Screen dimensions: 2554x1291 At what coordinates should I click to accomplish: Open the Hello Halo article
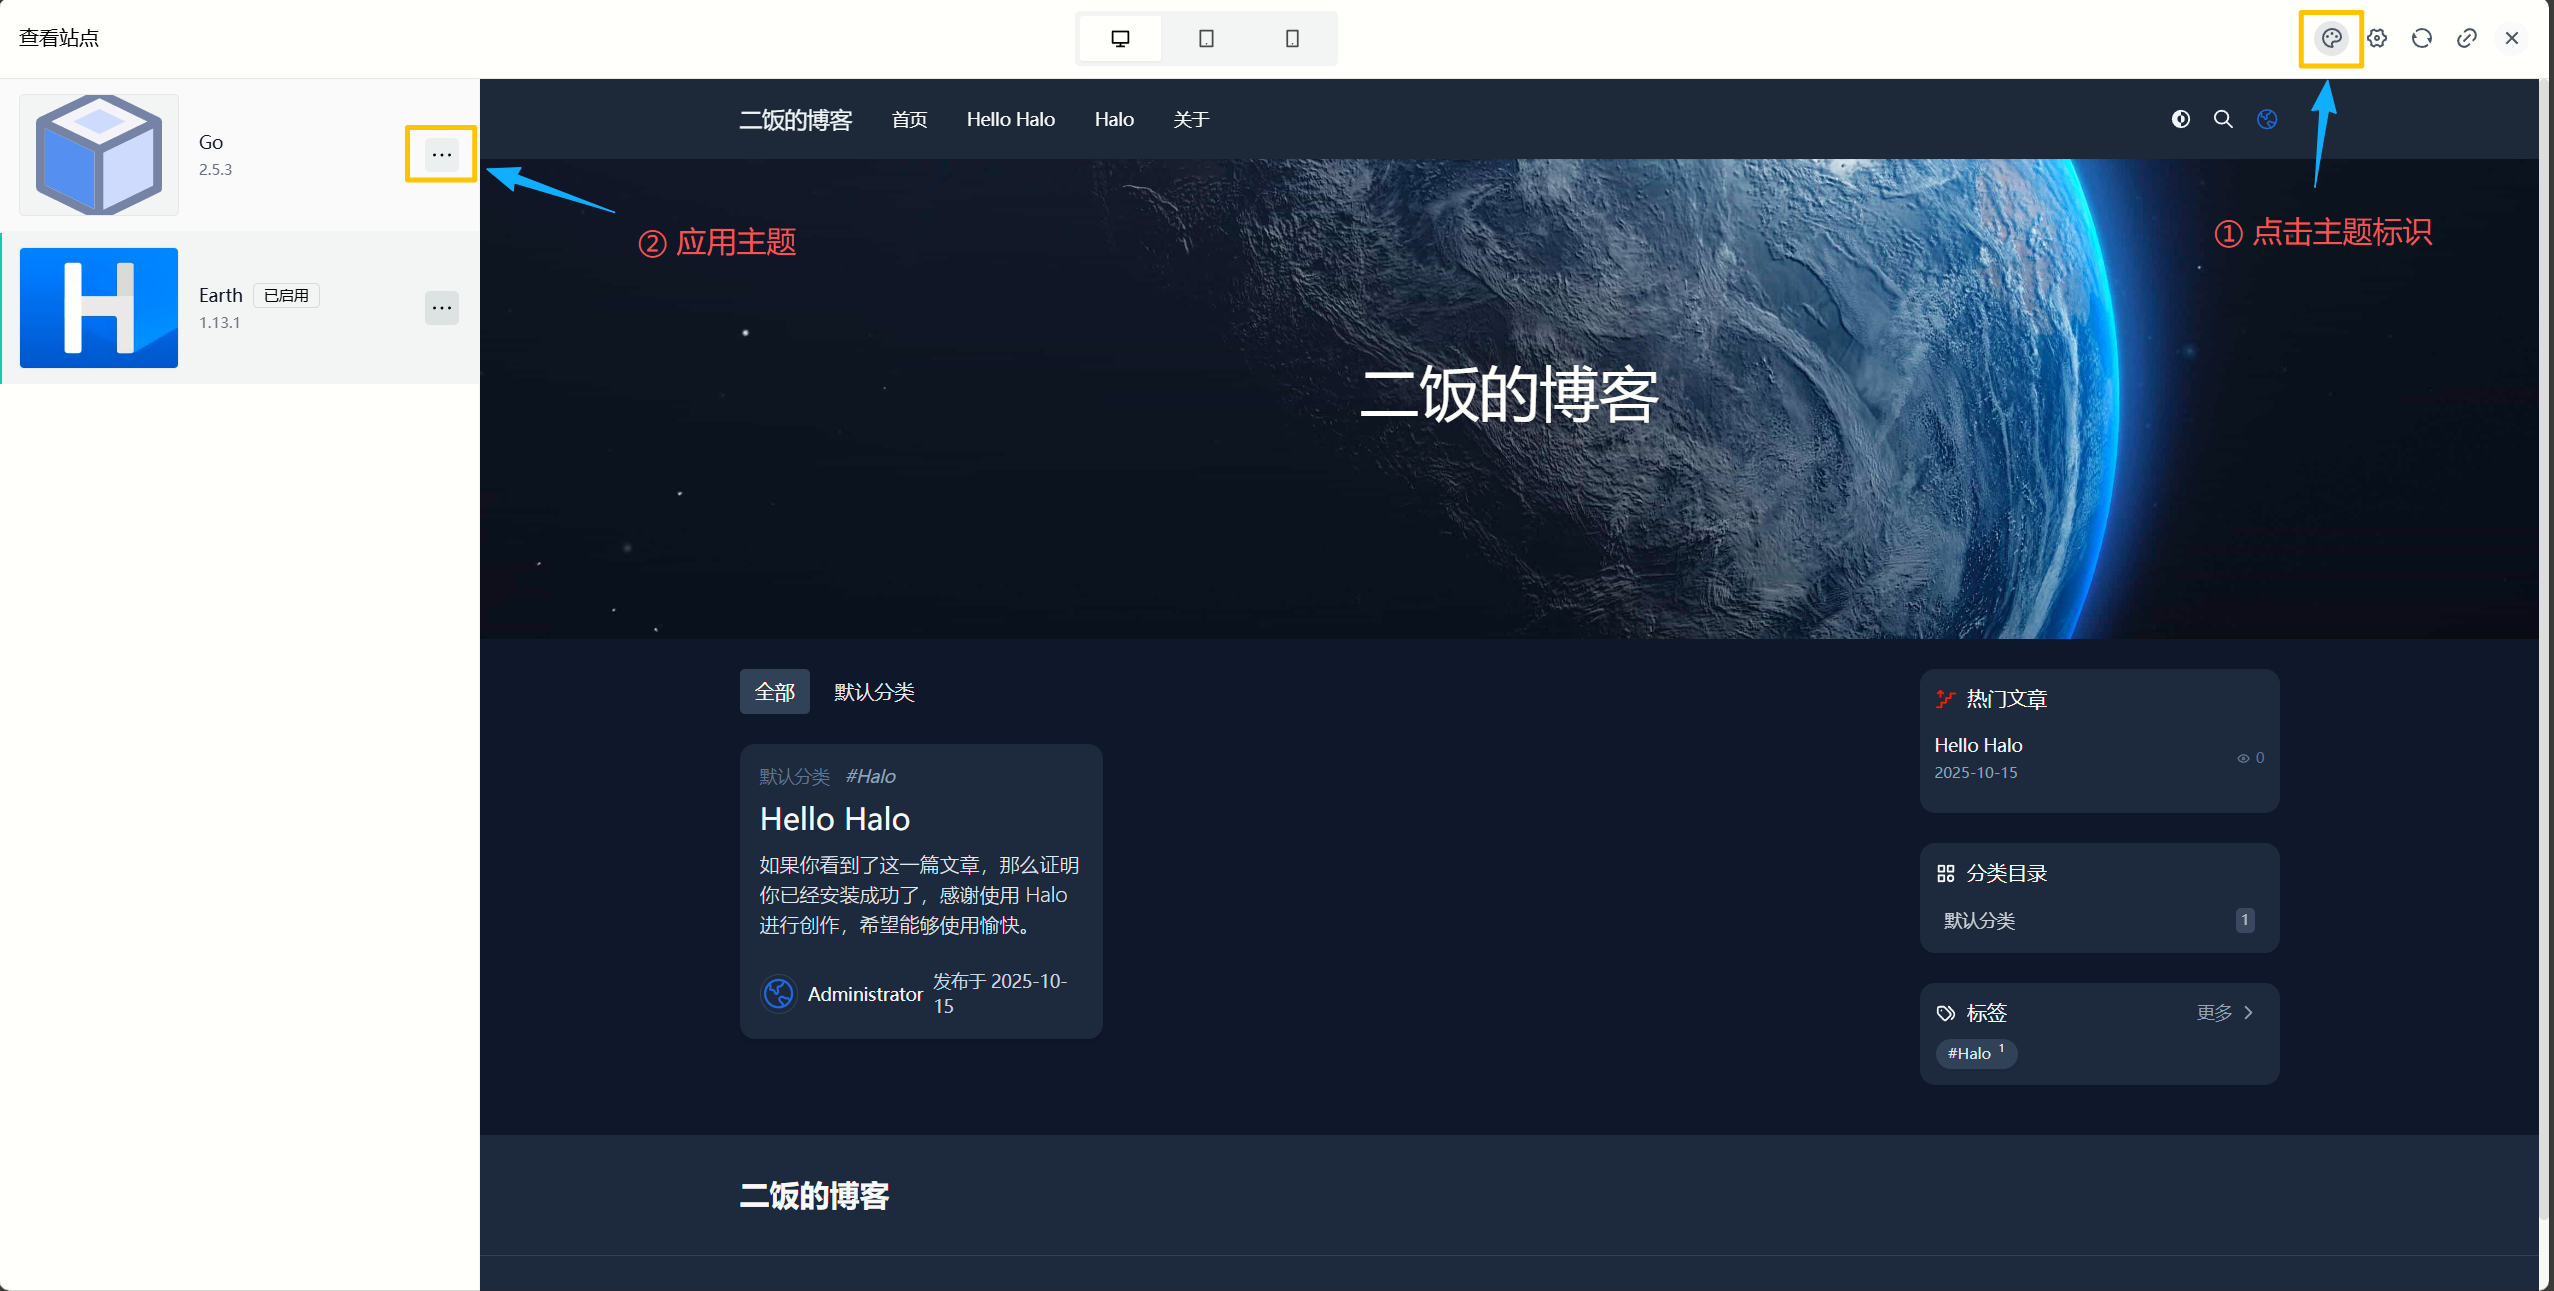pos(834,818)
